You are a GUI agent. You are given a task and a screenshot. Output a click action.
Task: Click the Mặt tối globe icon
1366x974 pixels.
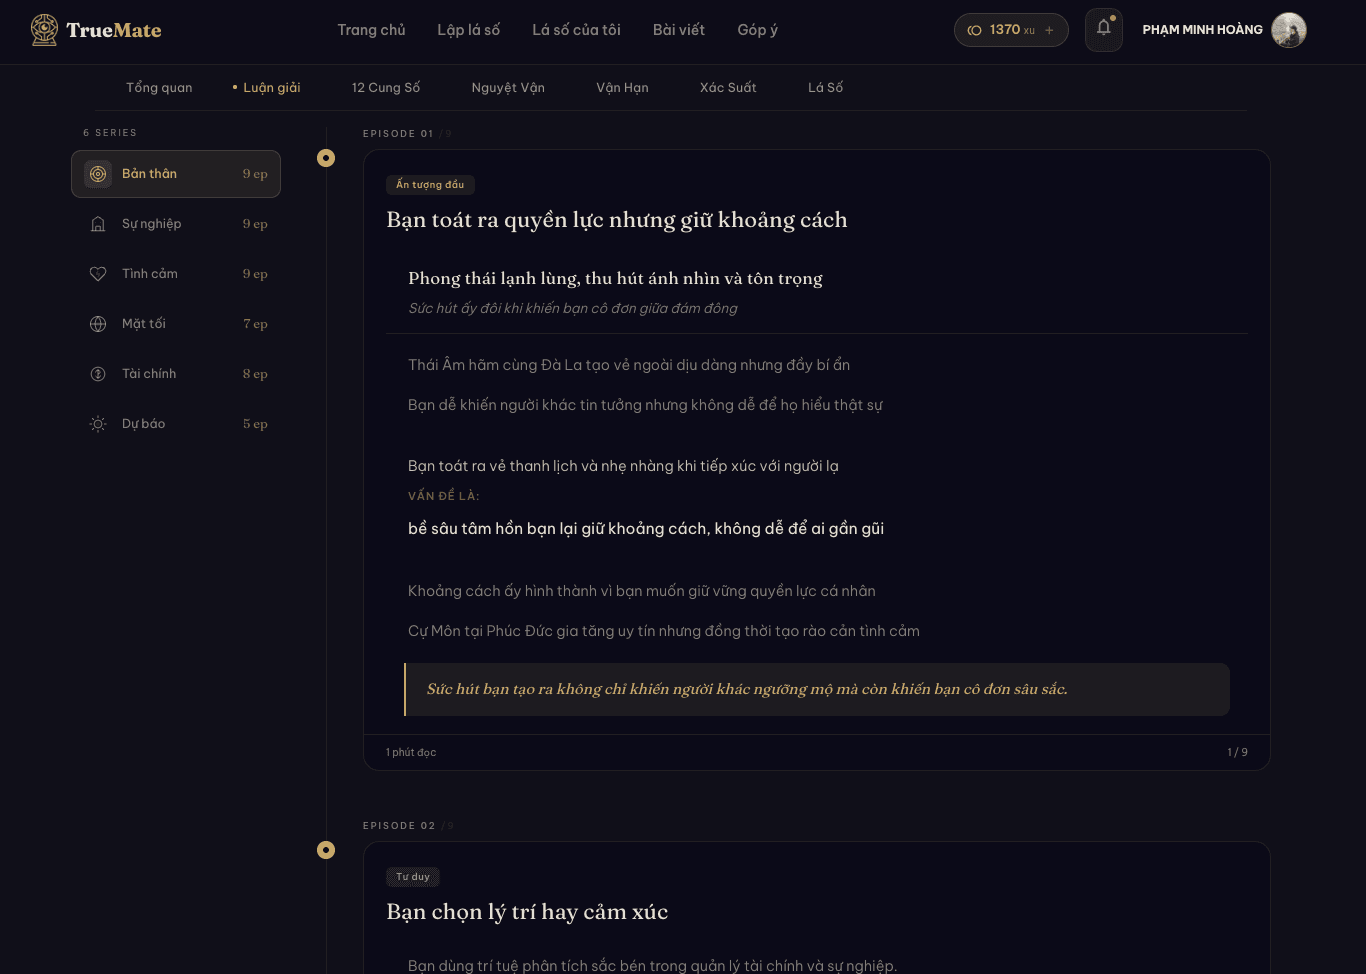click(98, 324)
